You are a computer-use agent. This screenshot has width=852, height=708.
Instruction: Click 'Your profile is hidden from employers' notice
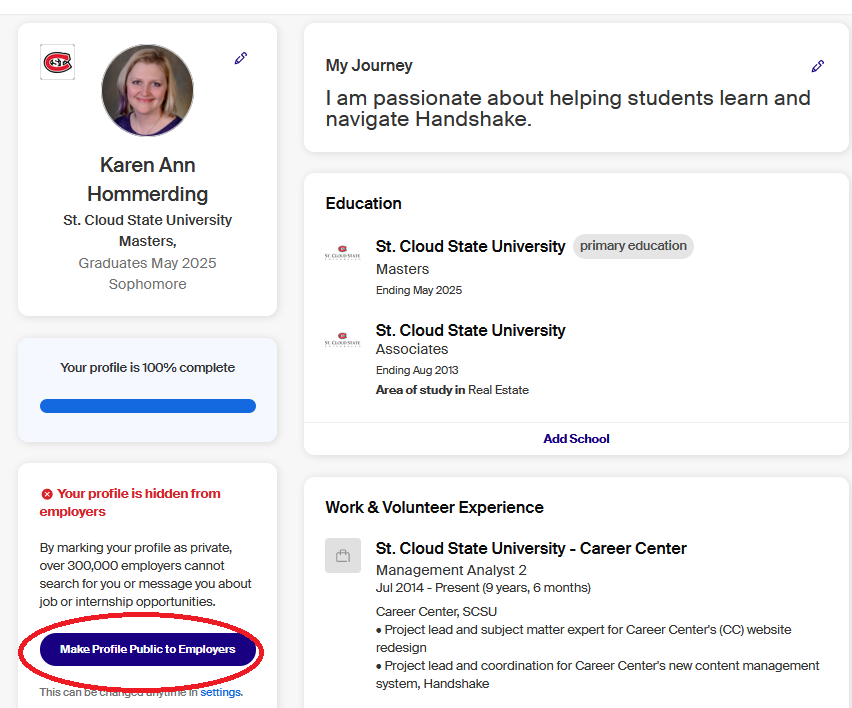130,502
